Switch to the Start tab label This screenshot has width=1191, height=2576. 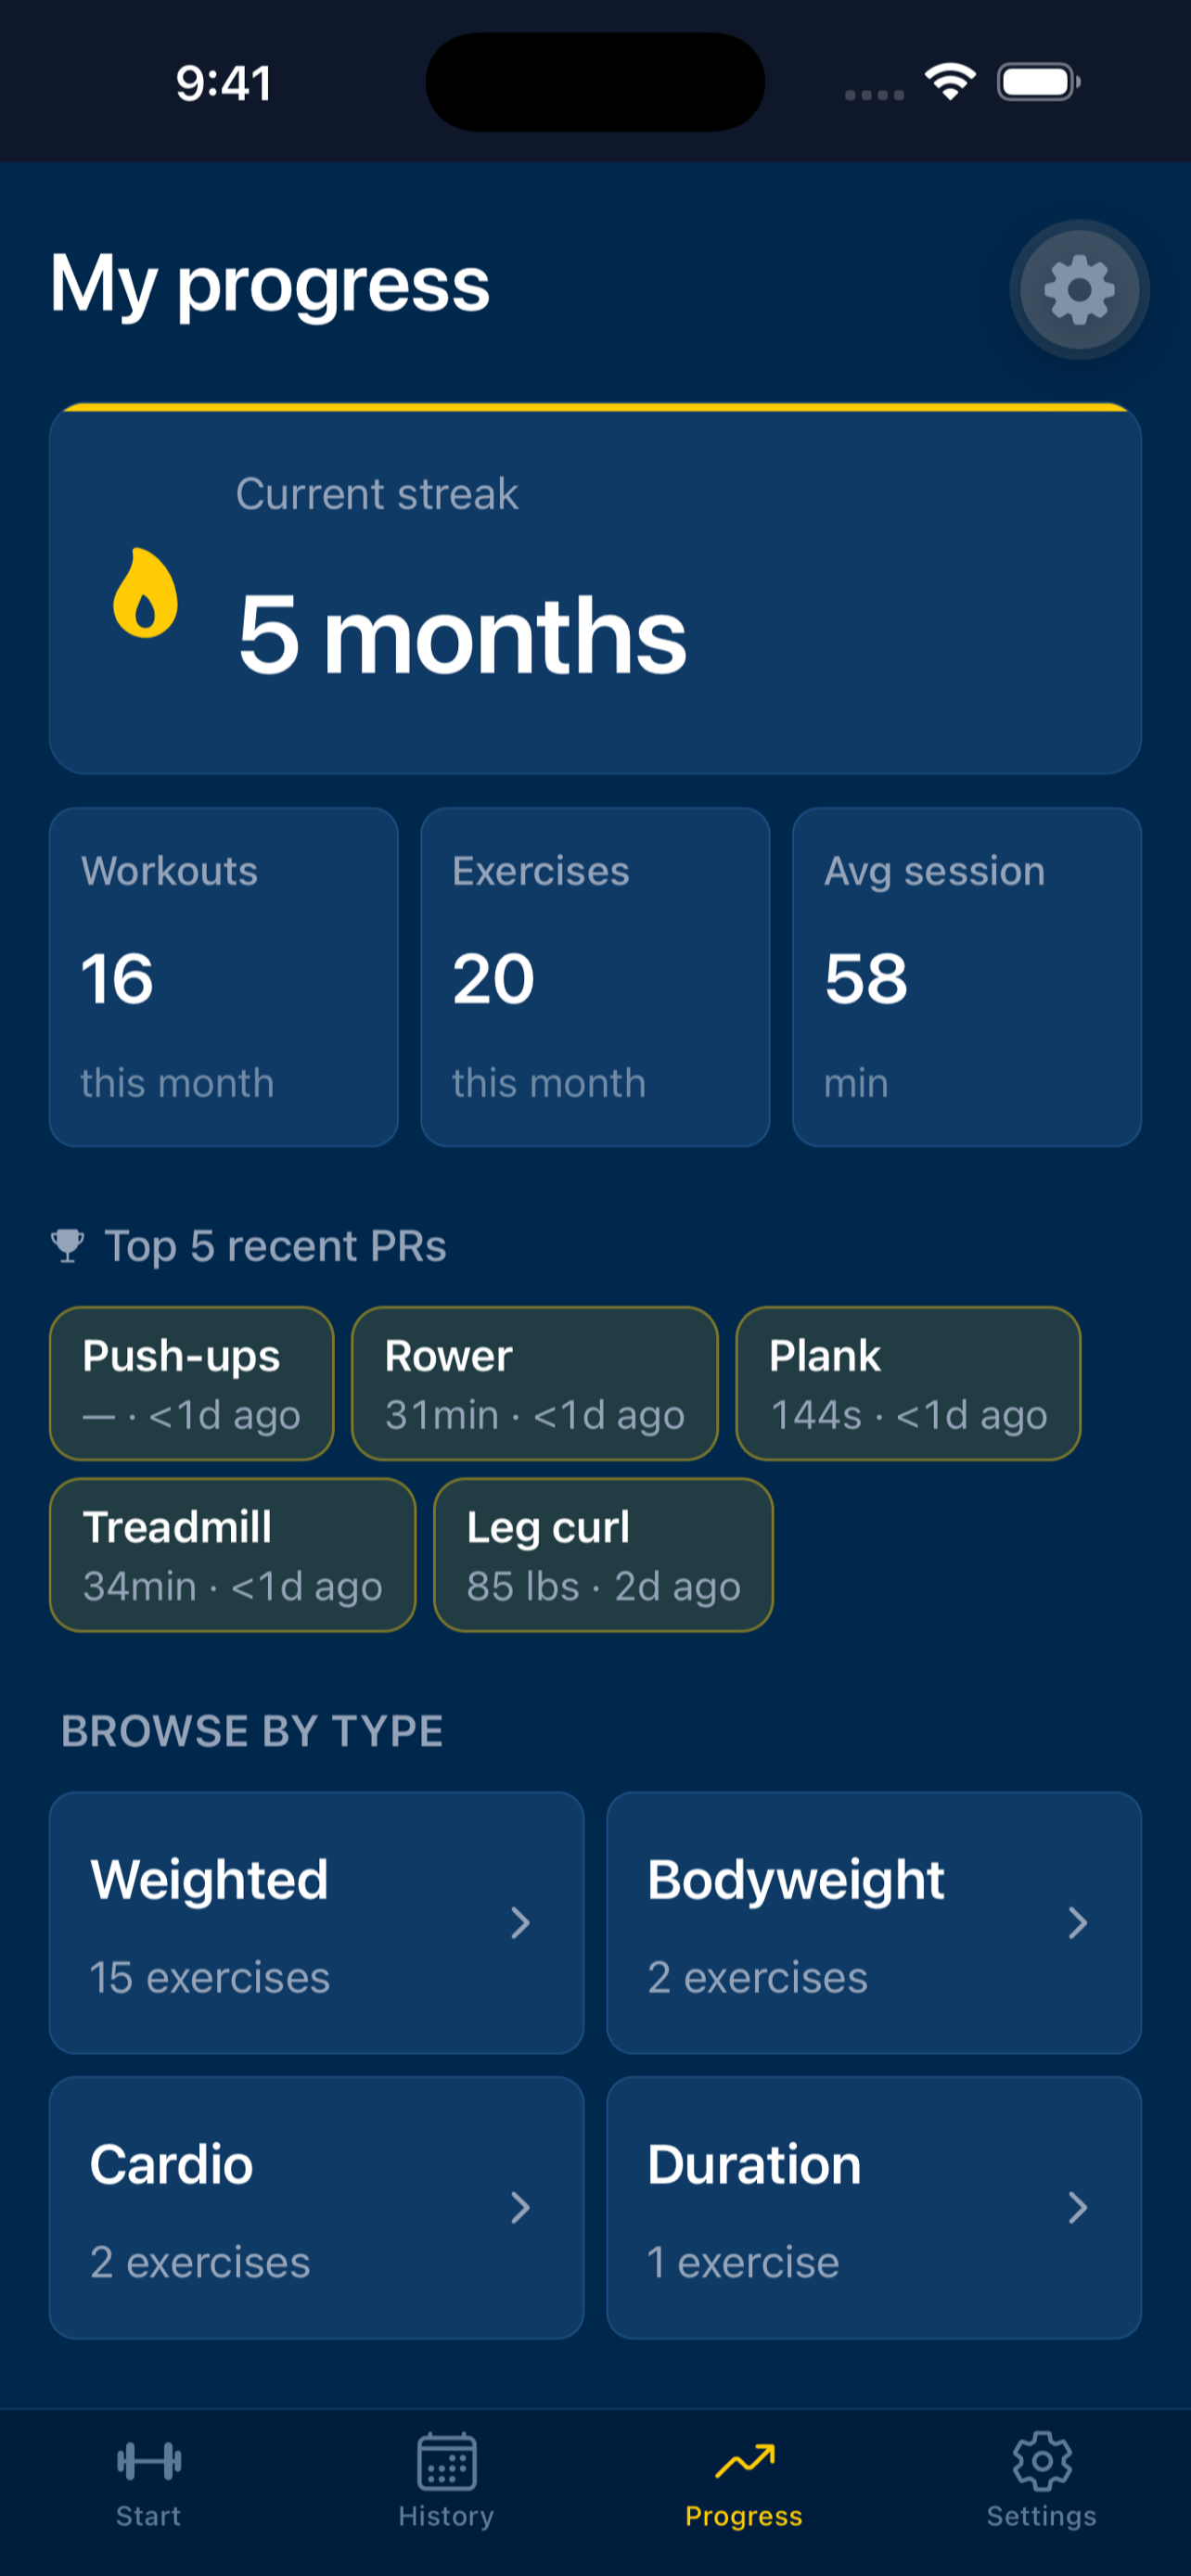[148, 2516]
